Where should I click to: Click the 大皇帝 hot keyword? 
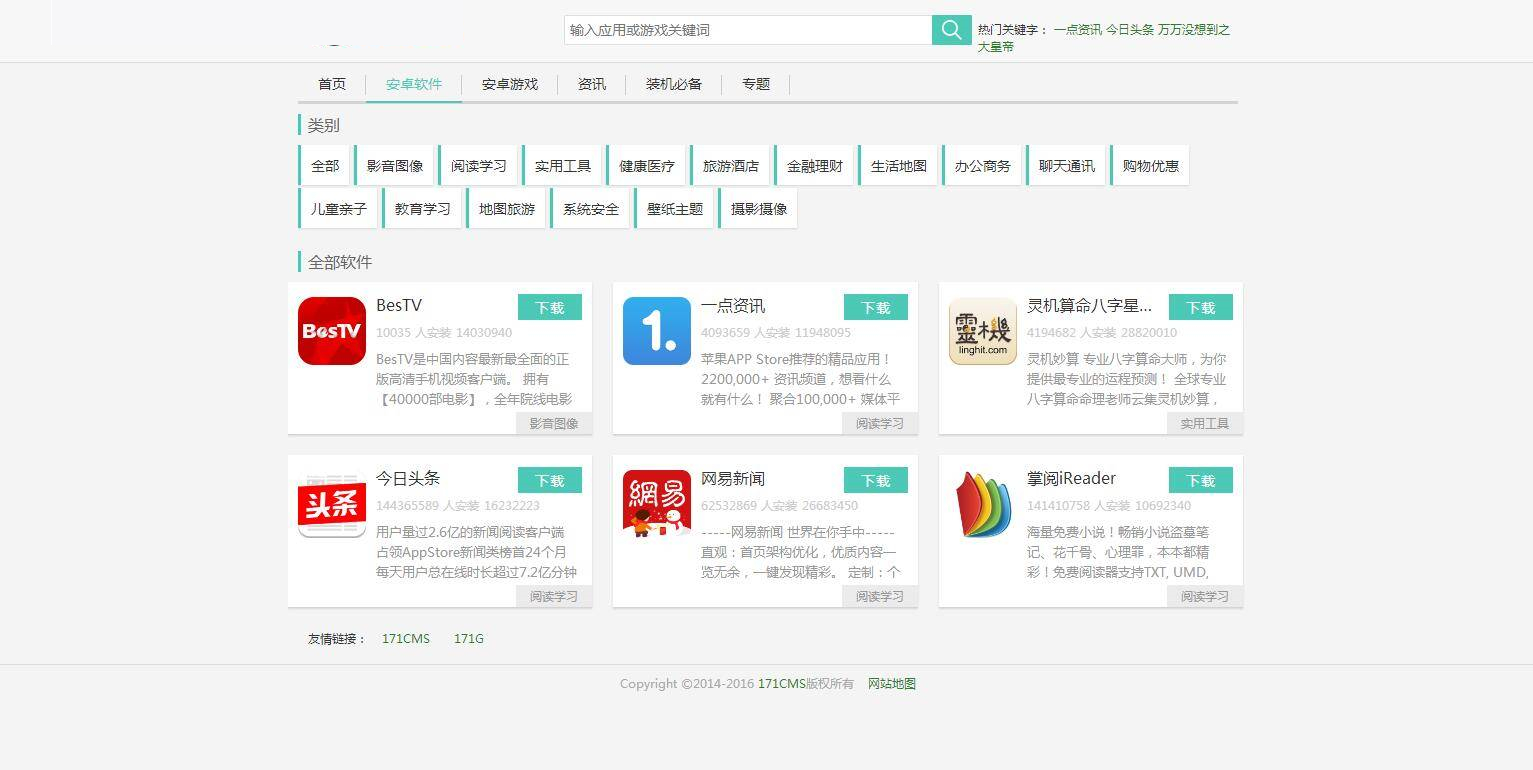(994, 46)
